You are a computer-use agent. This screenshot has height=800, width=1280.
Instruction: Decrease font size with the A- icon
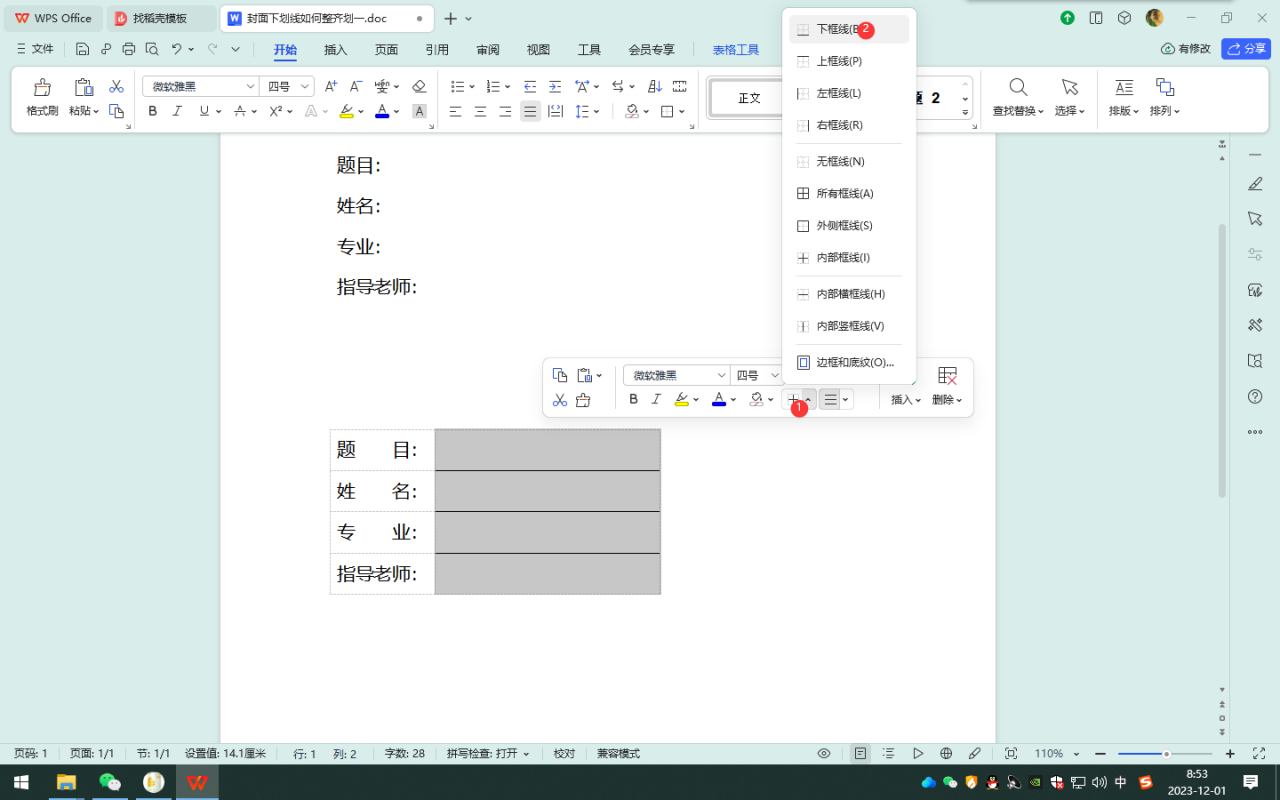355,87
